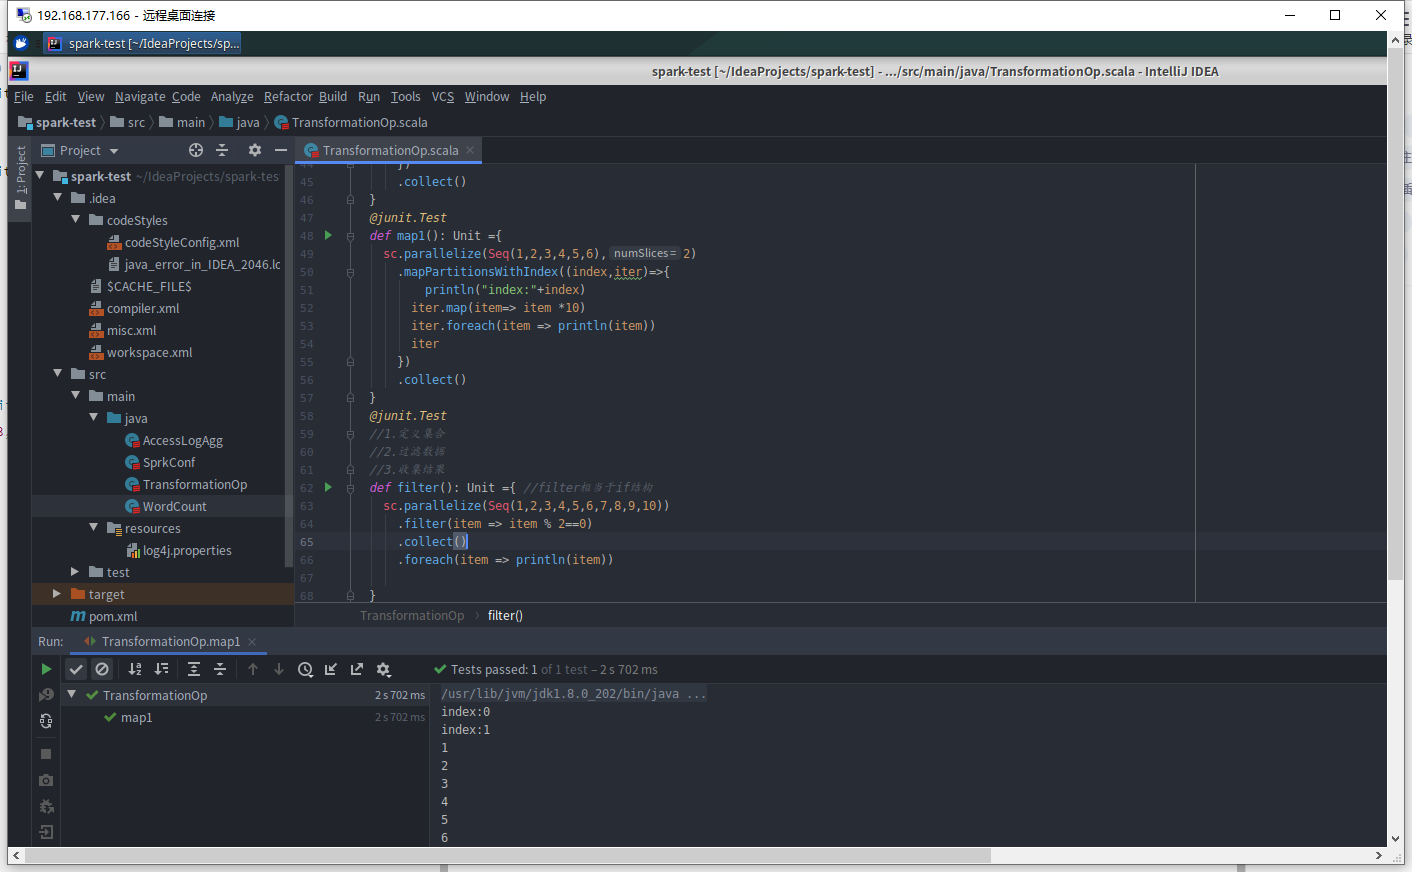This screenshot has width=1412, height=872.
Task: Click the spark-test taskbar window button
Action: point(142,44)
